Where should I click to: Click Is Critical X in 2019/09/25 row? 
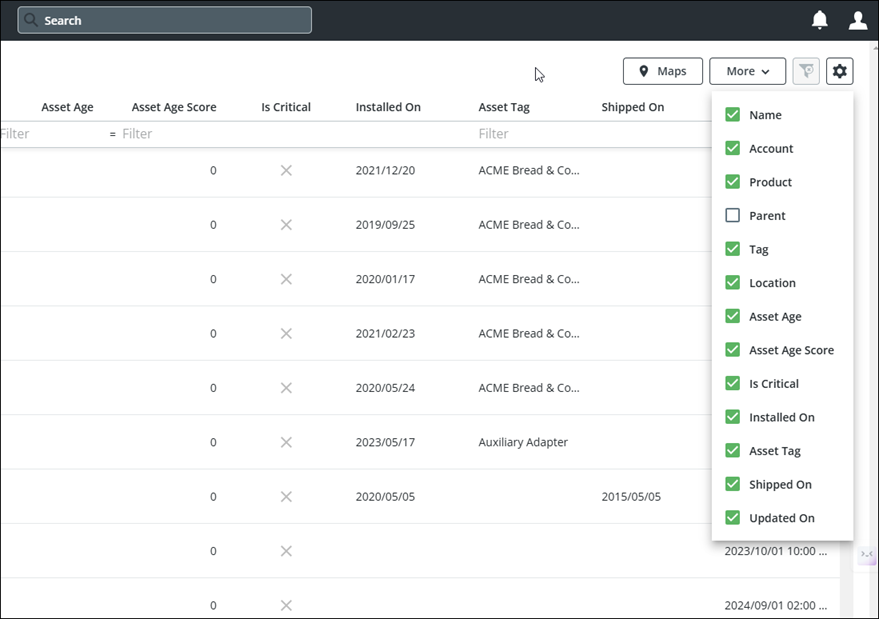286,225
